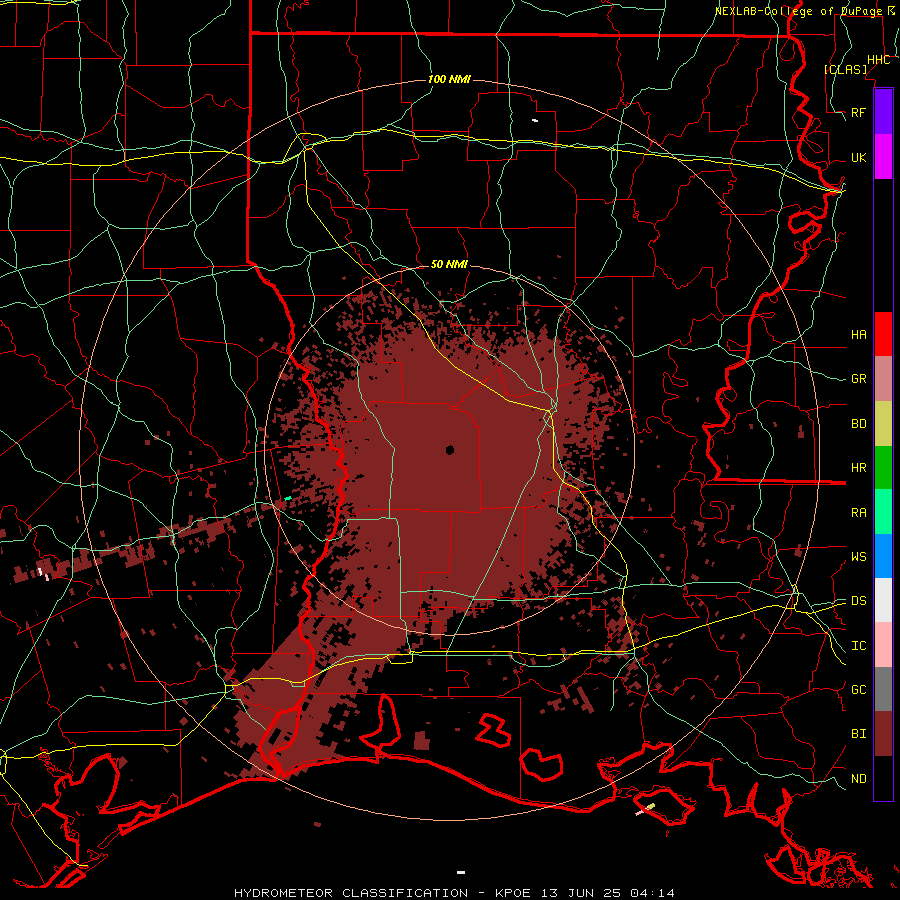
Task: Pick the dark green HR legend swatch
Action: 883,468
